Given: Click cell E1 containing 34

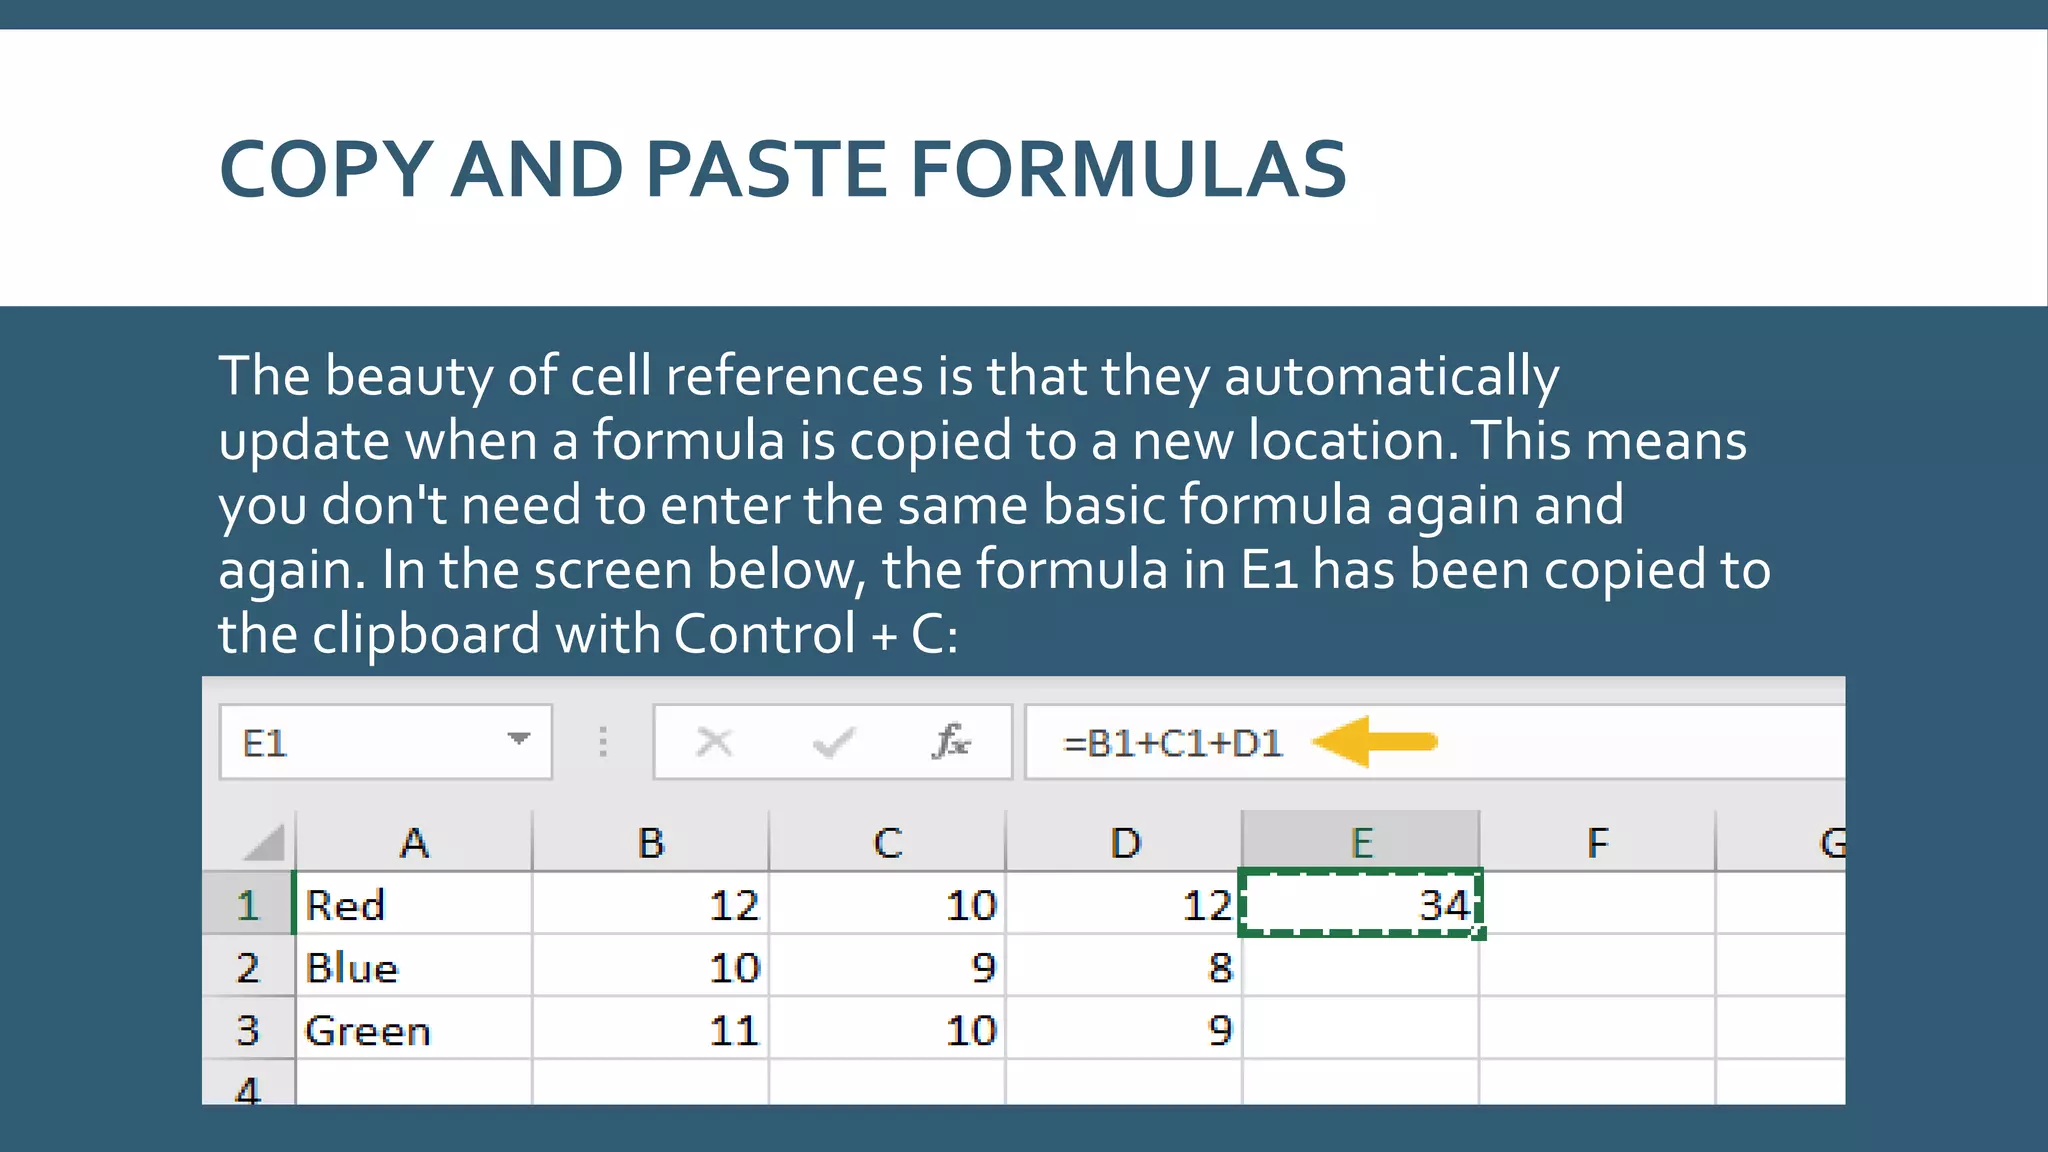Looking at the screenshot, I should click(x=1361, y=905).
